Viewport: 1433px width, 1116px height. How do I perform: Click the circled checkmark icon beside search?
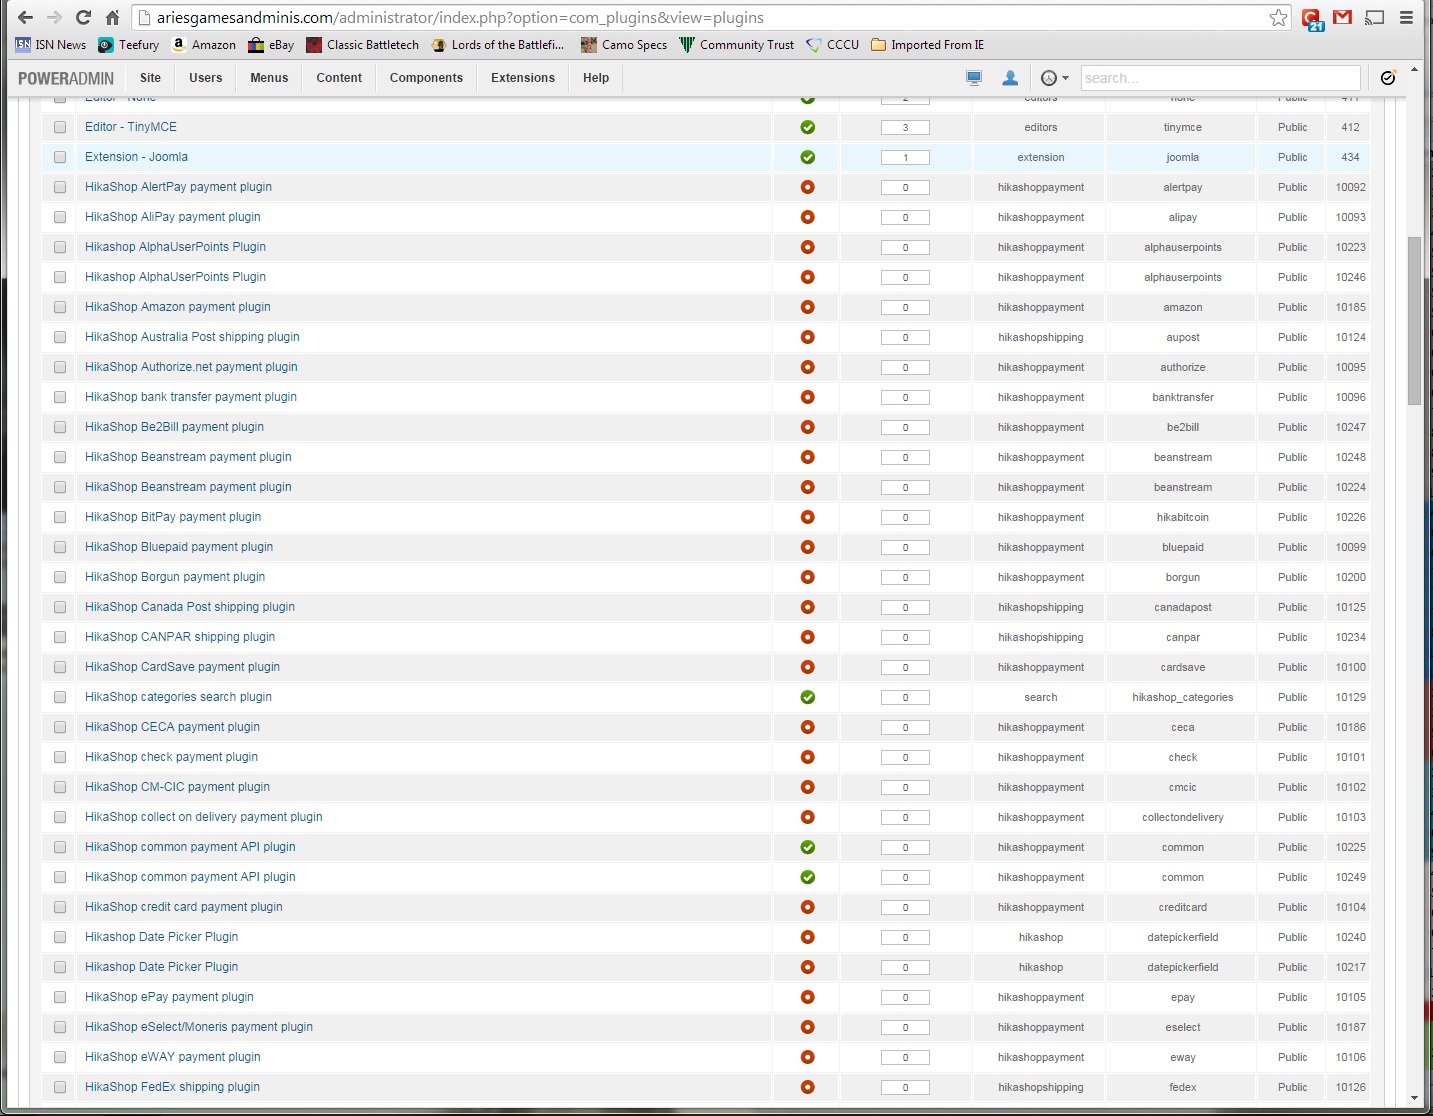[x=1388, y=78]
